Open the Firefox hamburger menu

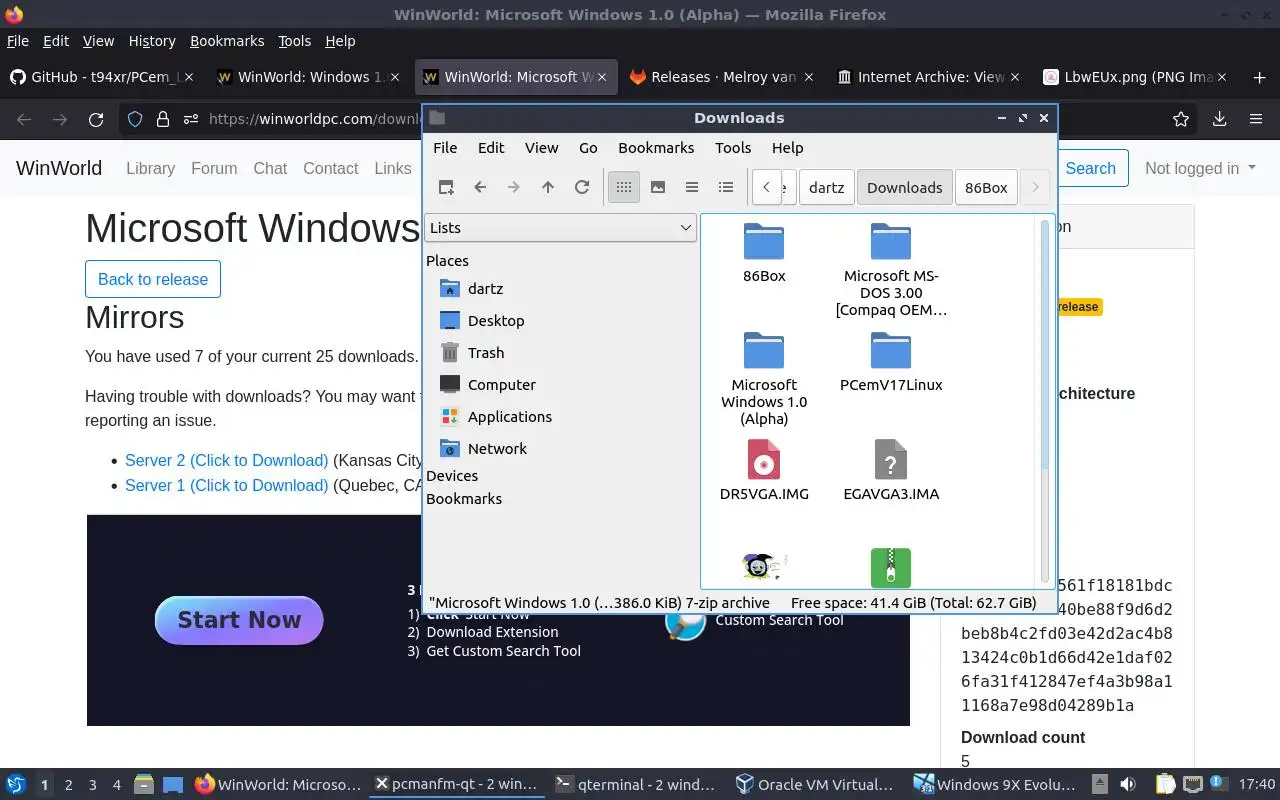(1256, 119)
